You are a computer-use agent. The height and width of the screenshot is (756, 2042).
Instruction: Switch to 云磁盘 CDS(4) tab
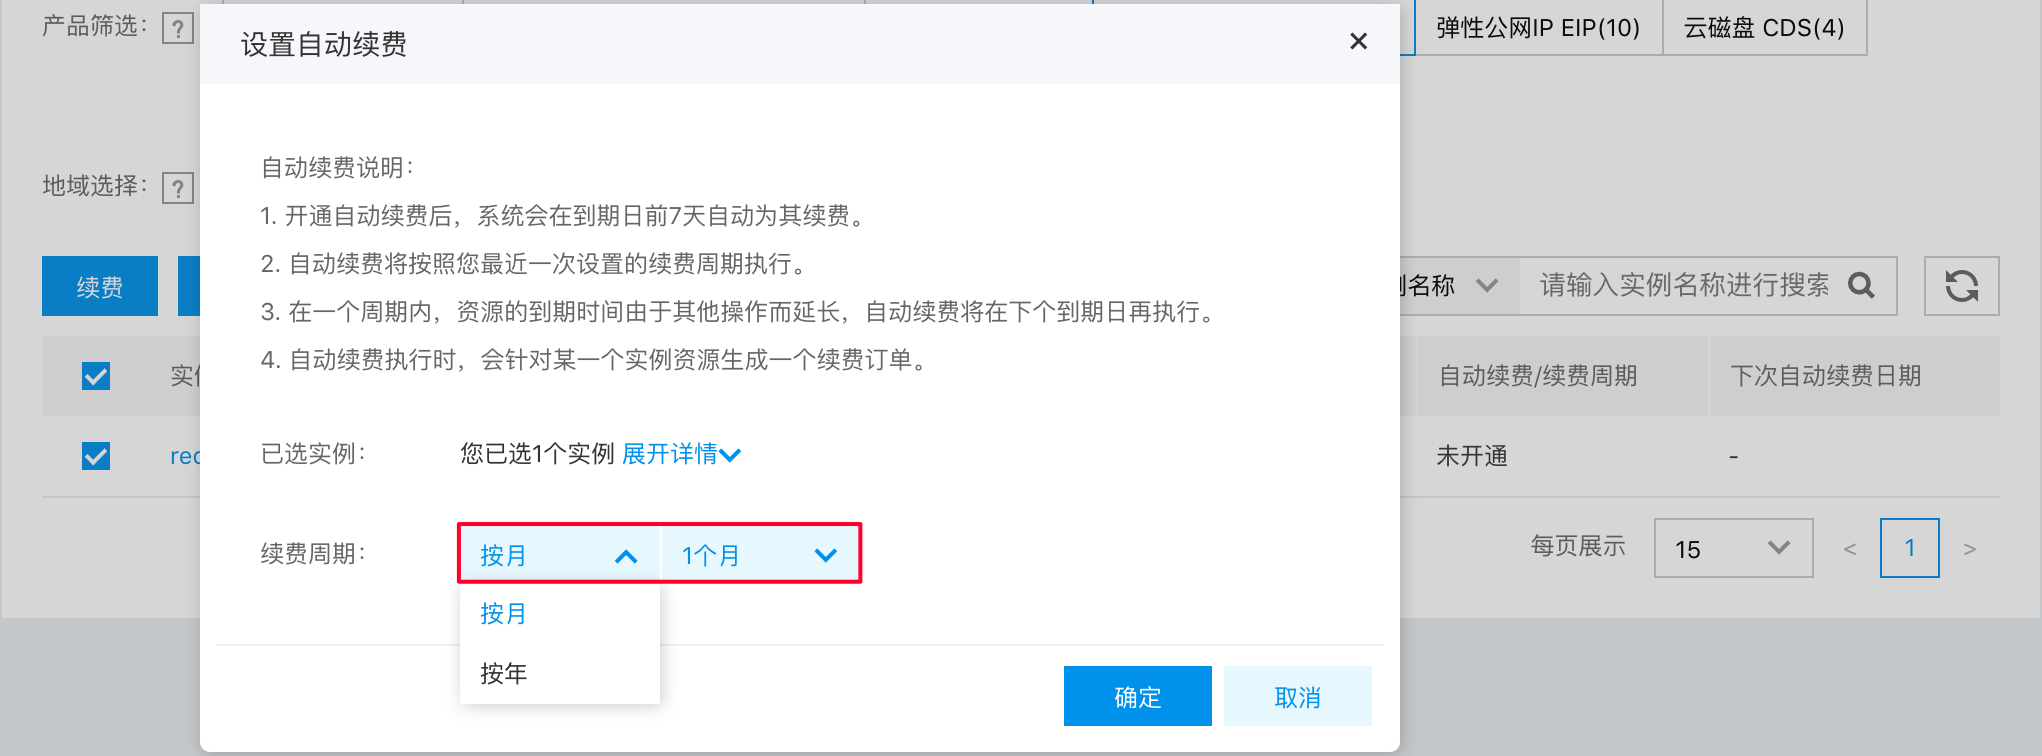(x=1764, y=28)
